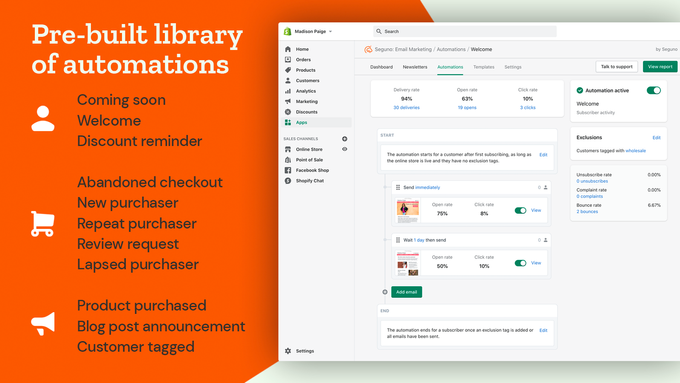Switch to the Templates tab
Image resolution: width=680 pixels, height=383 pixels.
tap(484, 67)
